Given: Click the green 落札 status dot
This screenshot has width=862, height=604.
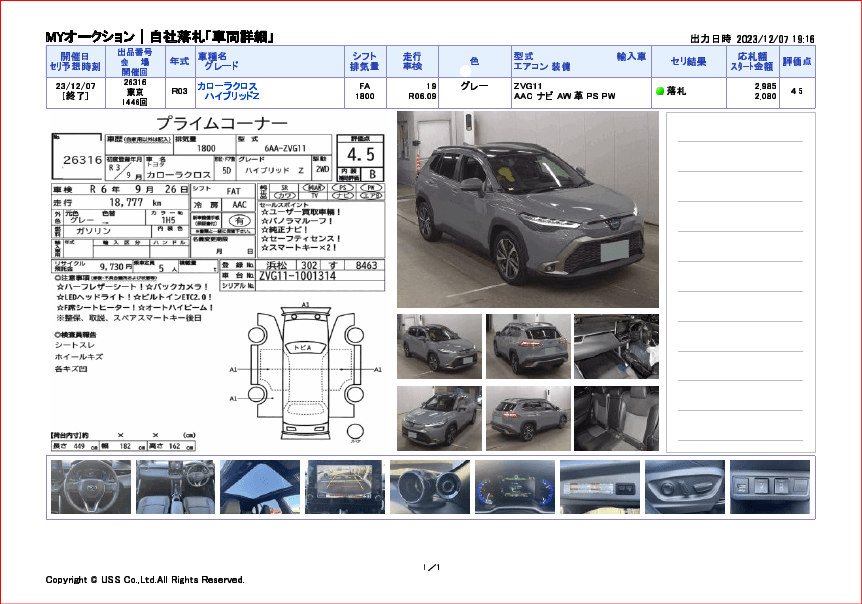Looking at the screenshot, I should pyautogui.click(x=660, y=91).
